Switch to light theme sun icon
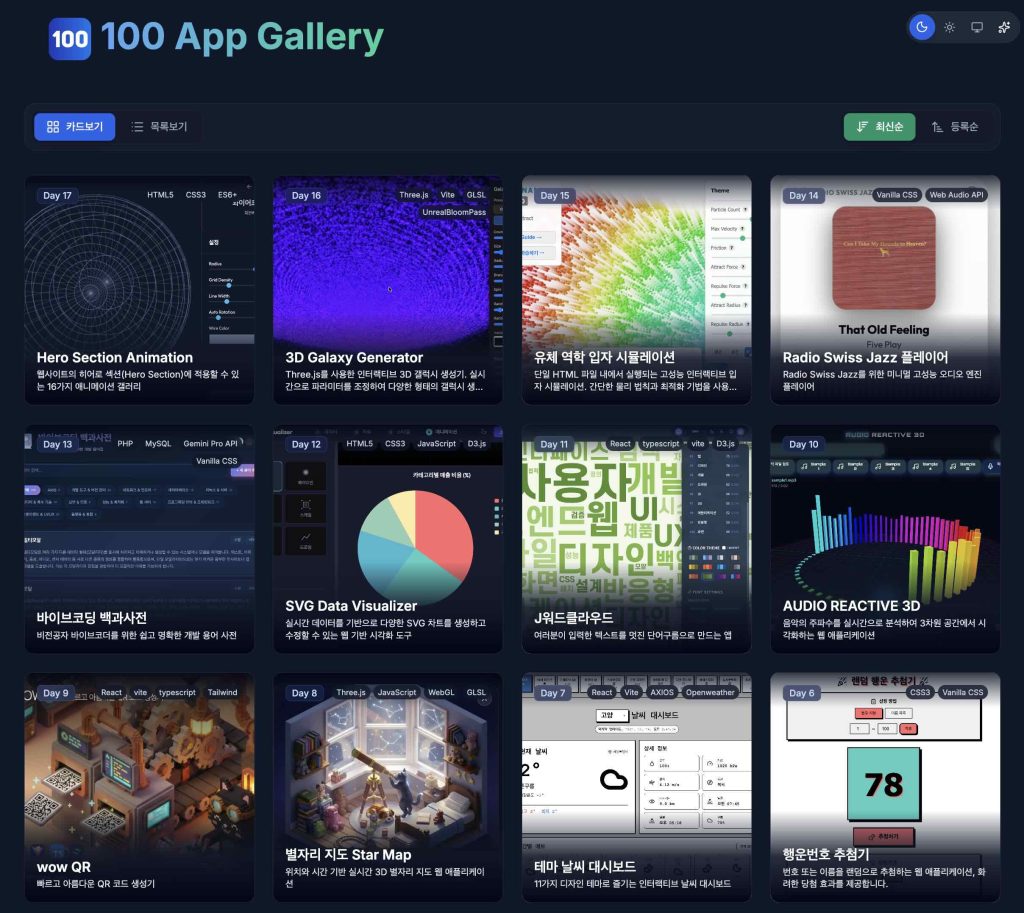The width and height of the screenshot is (1024, 913). tap(950, 27)
